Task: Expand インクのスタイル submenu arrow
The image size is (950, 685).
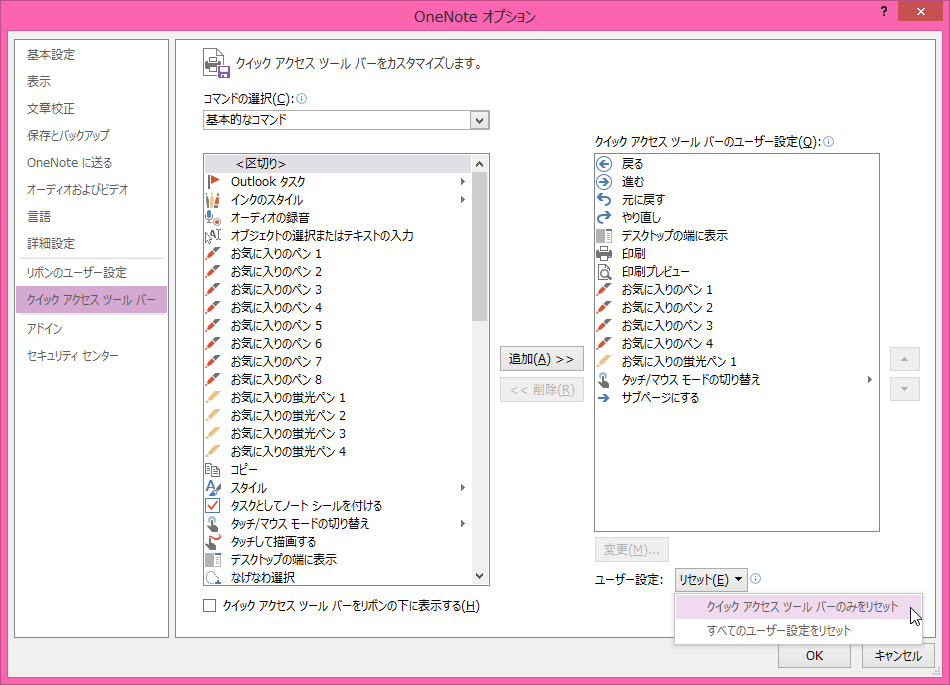Action: coord(463,200)
